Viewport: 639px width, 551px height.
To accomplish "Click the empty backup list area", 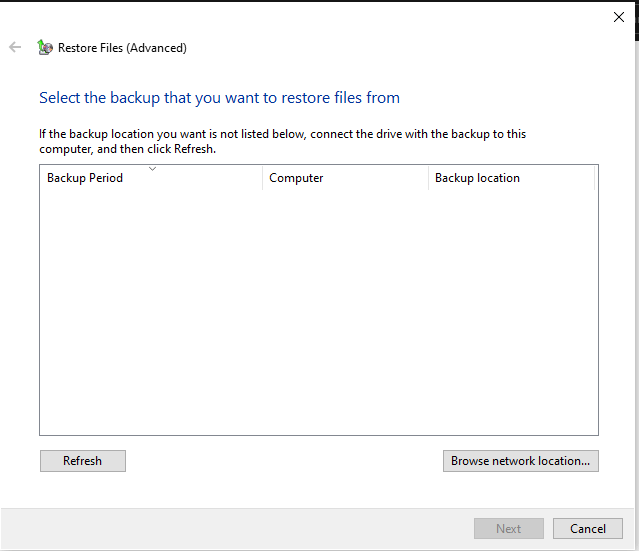I will point(319,312).
